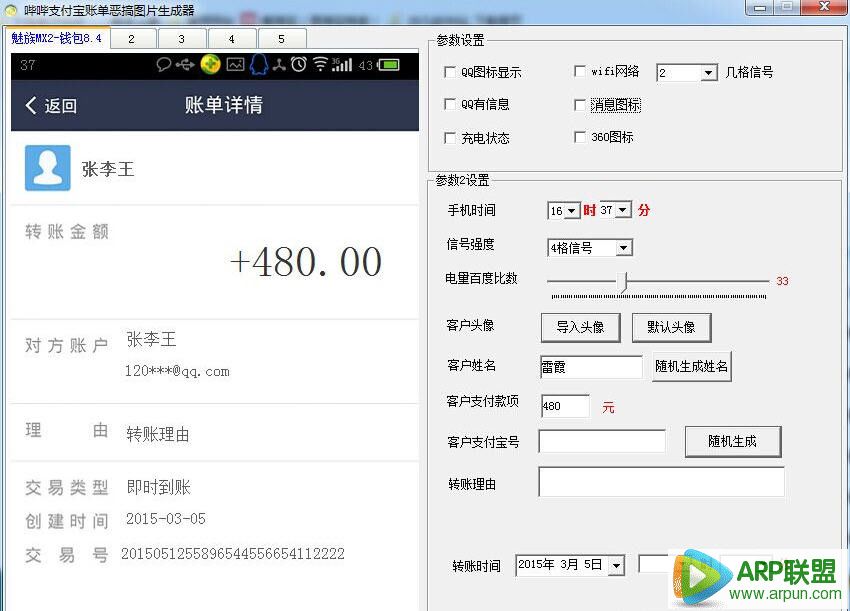Click the 客户支付款项 field showing 480
This screenshot has height=611, width=850.
565,406
